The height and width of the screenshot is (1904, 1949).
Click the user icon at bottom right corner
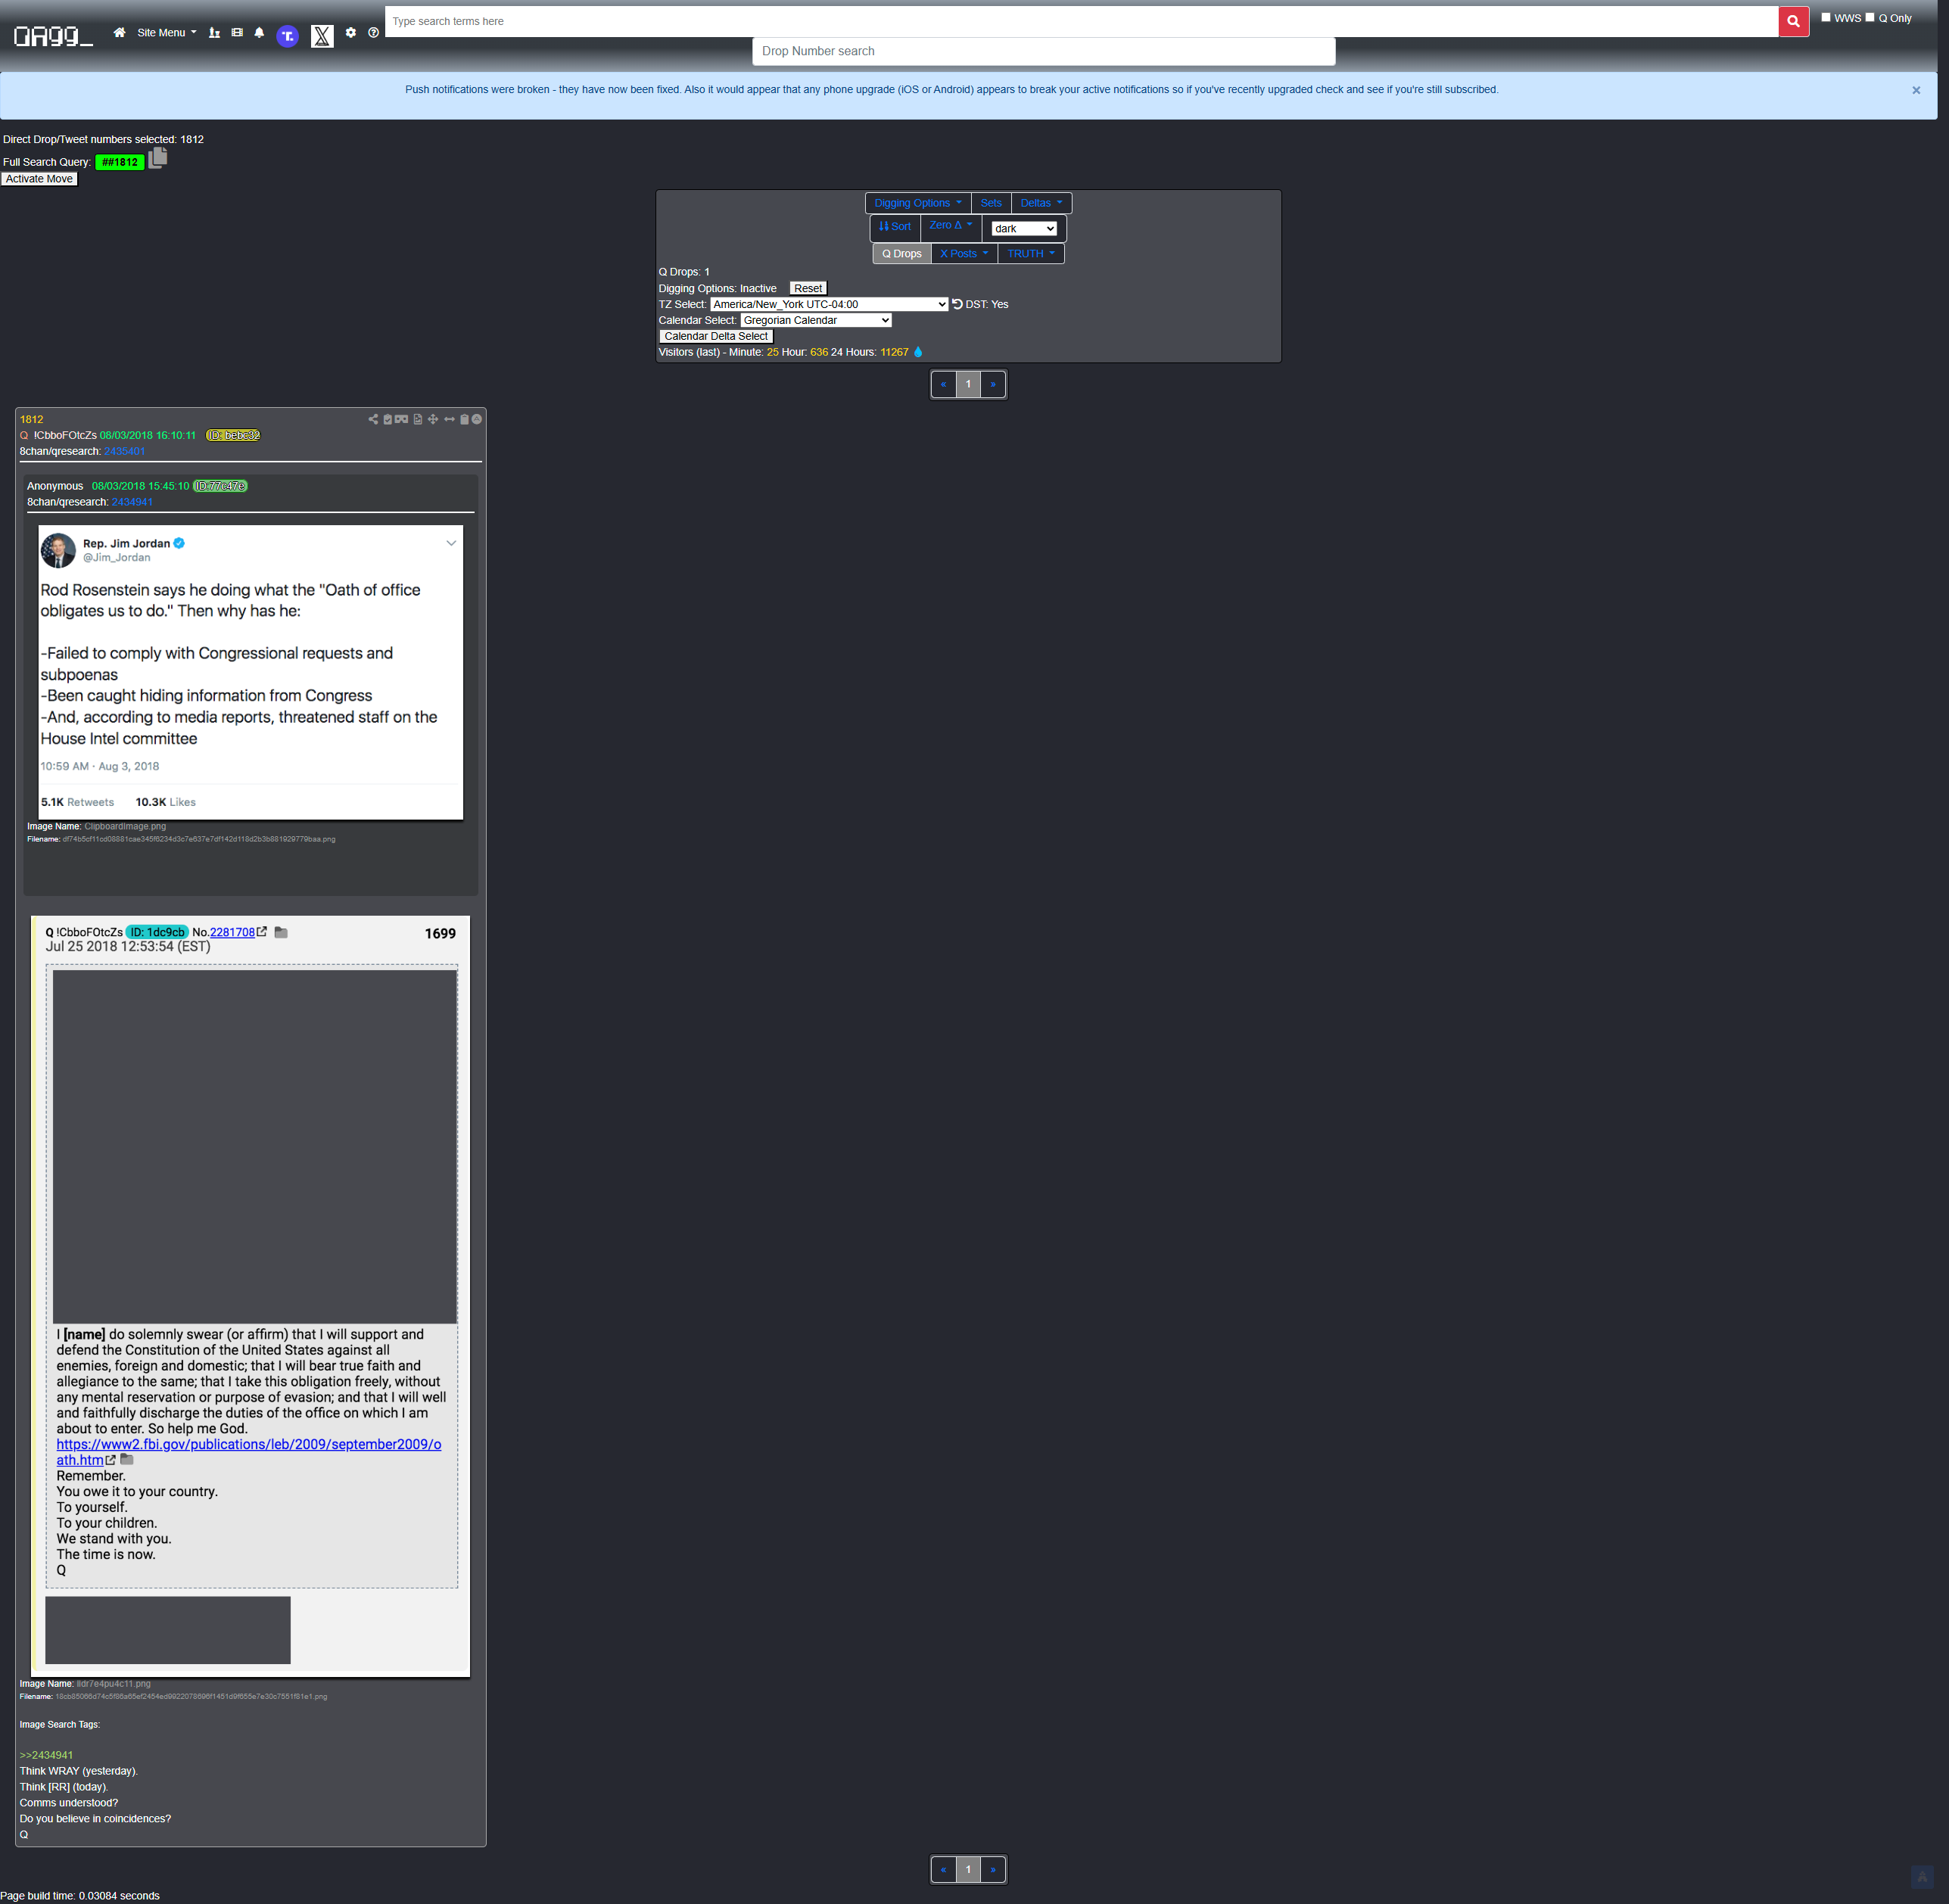(x=1921, y=1877)
